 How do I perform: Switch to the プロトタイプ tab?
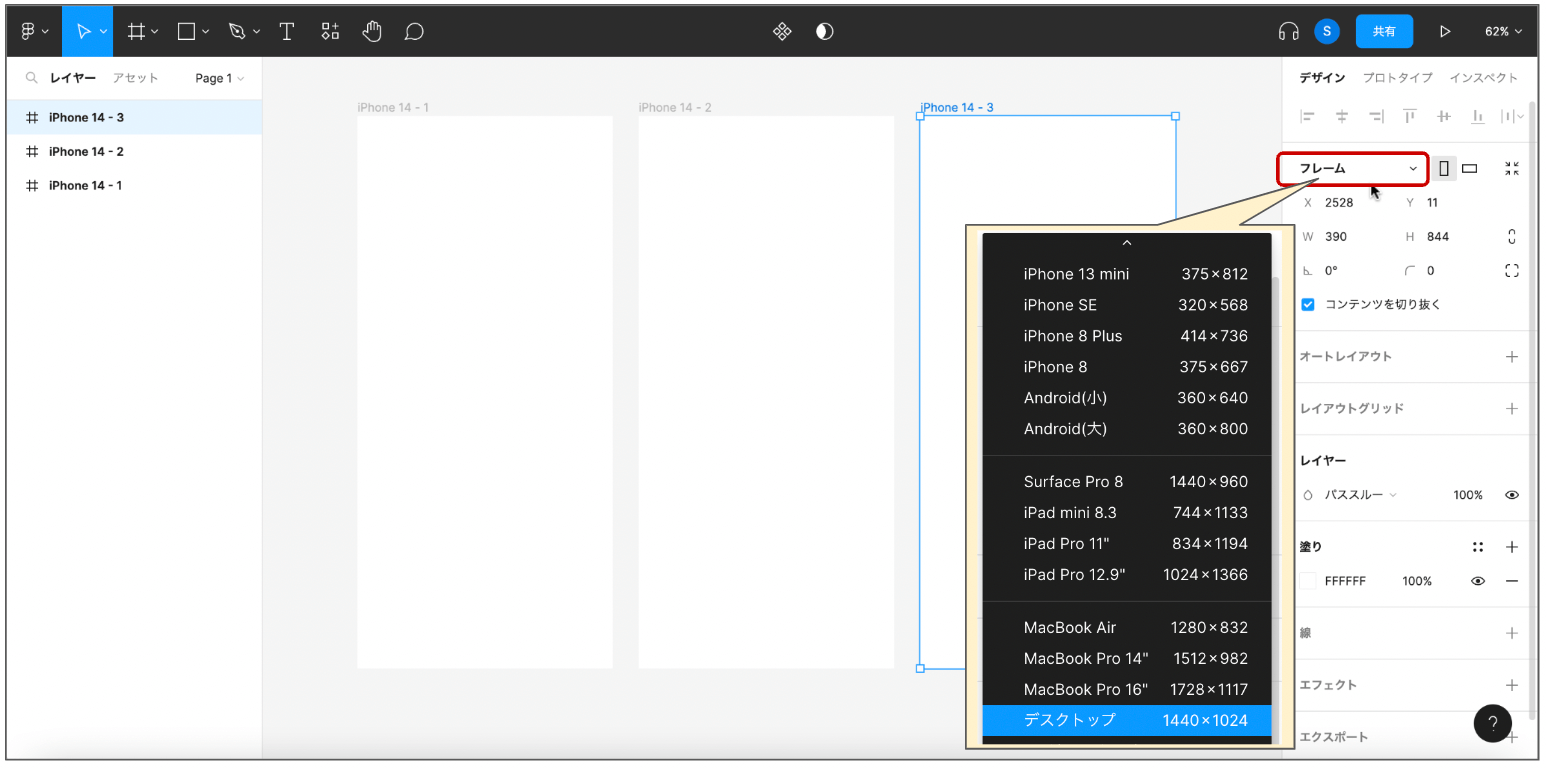click(x=1397, y=77)
